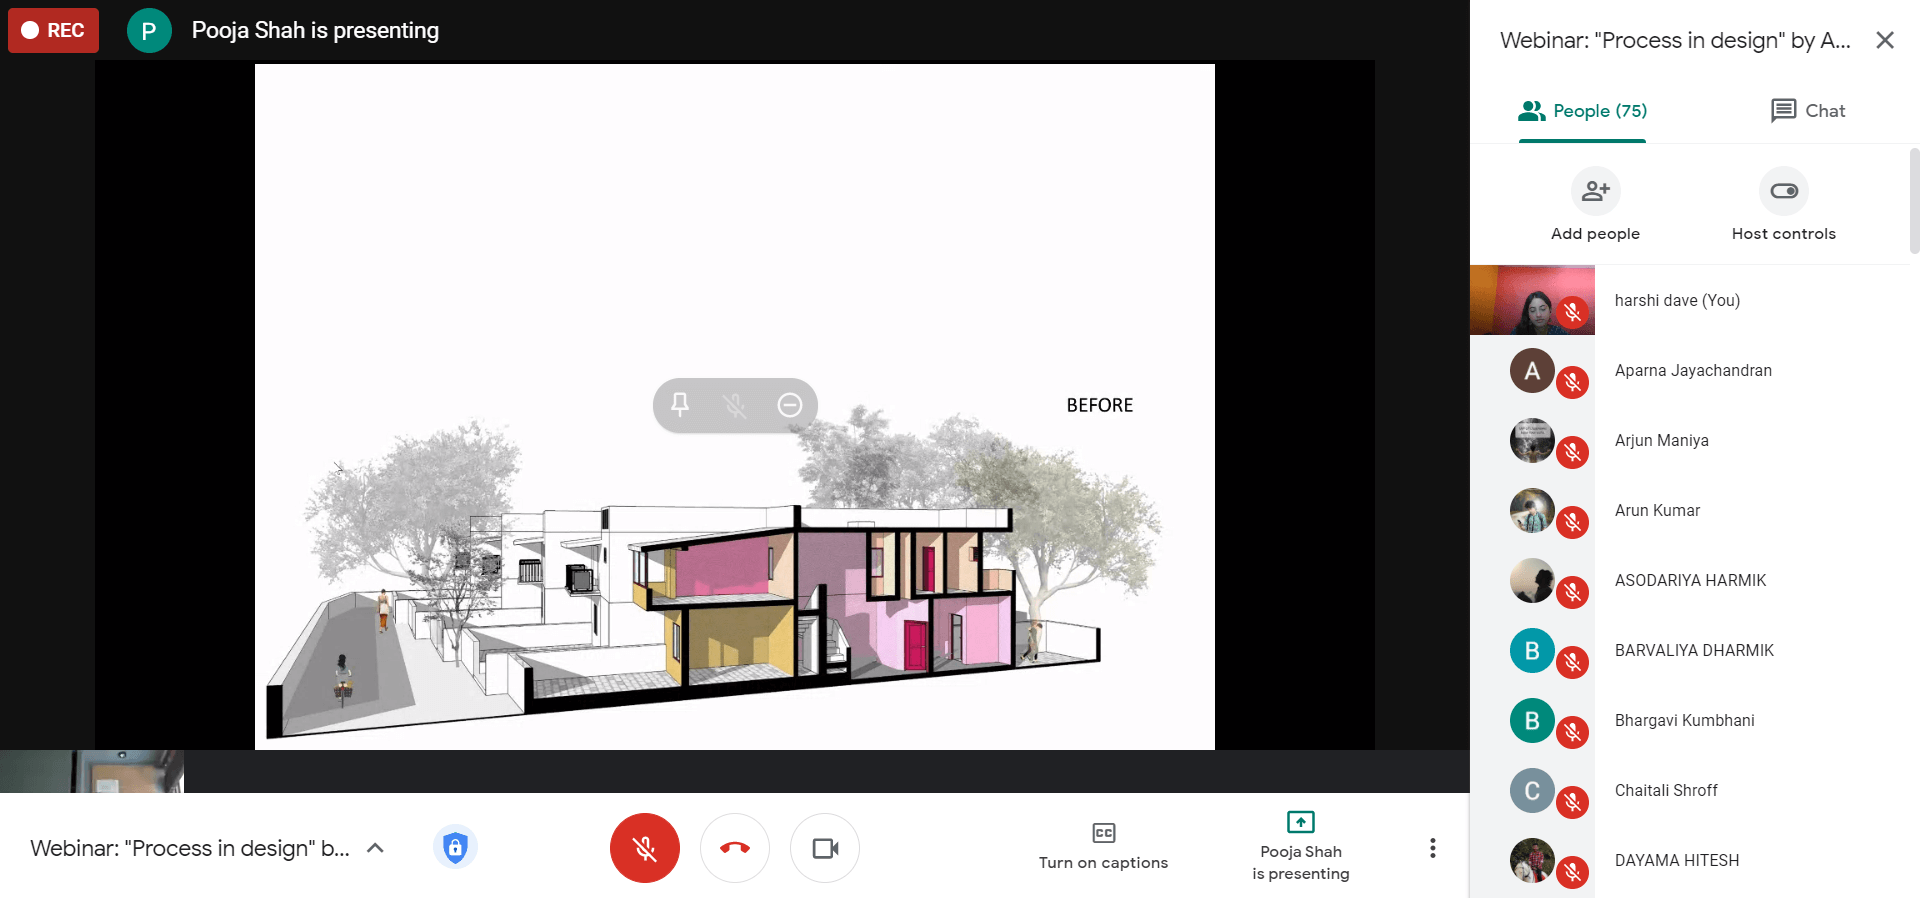Image resolution: width=1920 pixels, height=898 pixels.
Task: Click the Pooja Shah is presenting screen icon
Action: click(1300, 822)
